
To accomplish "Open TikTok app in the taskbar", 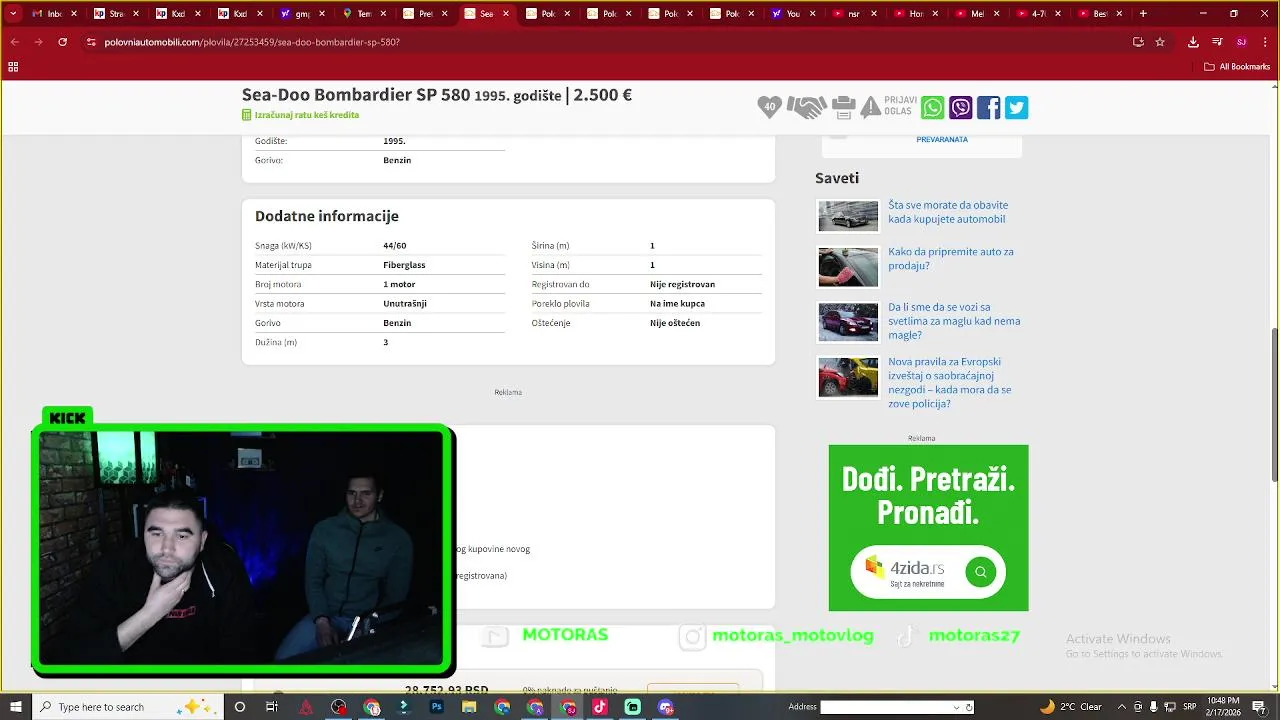I will point(600,707).
